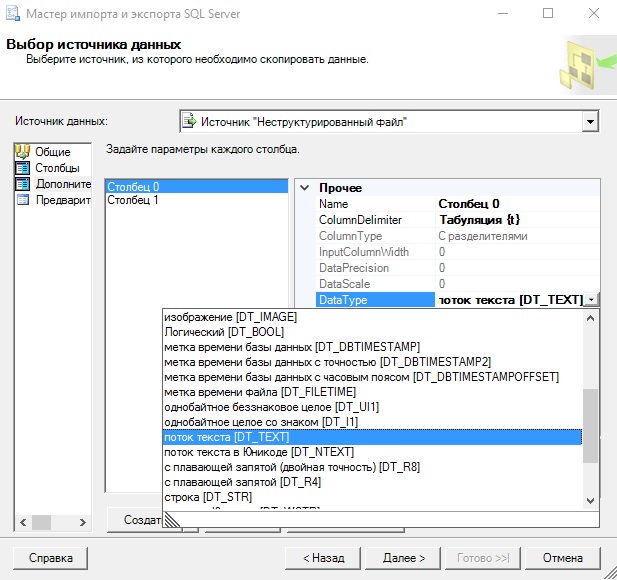Click right scroll arrow of pages panel
Image resolution: width=617 pixels, height=580 pixels.
[82, 523]
